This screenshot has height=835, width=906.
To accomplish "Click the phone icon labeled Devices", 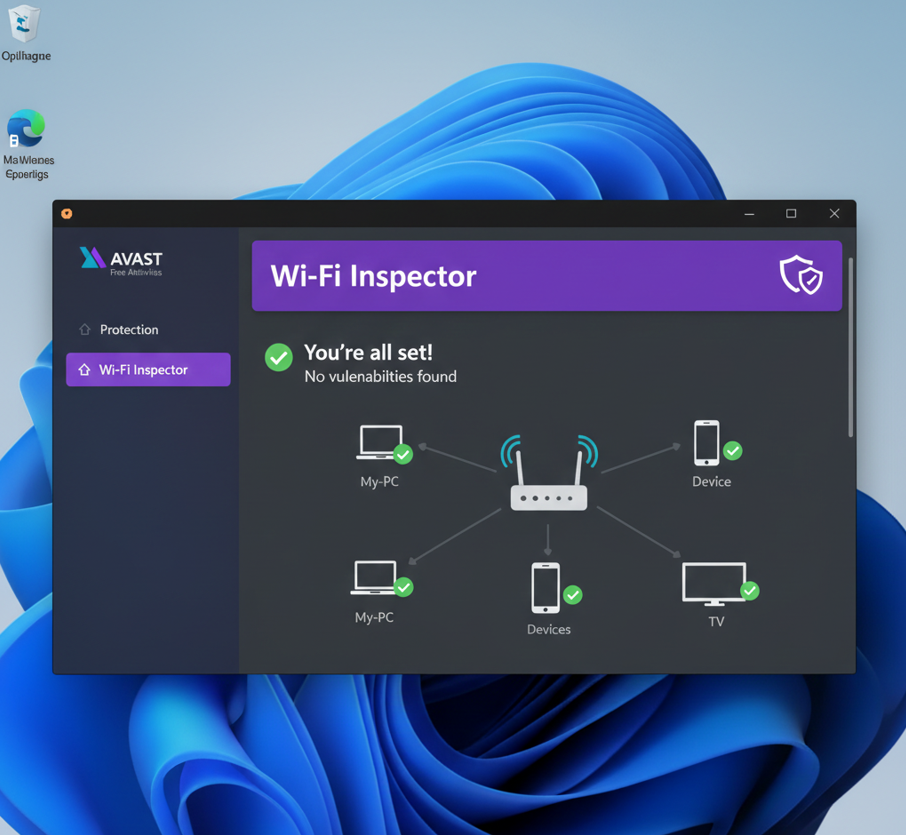I will [x=545, y=587].
